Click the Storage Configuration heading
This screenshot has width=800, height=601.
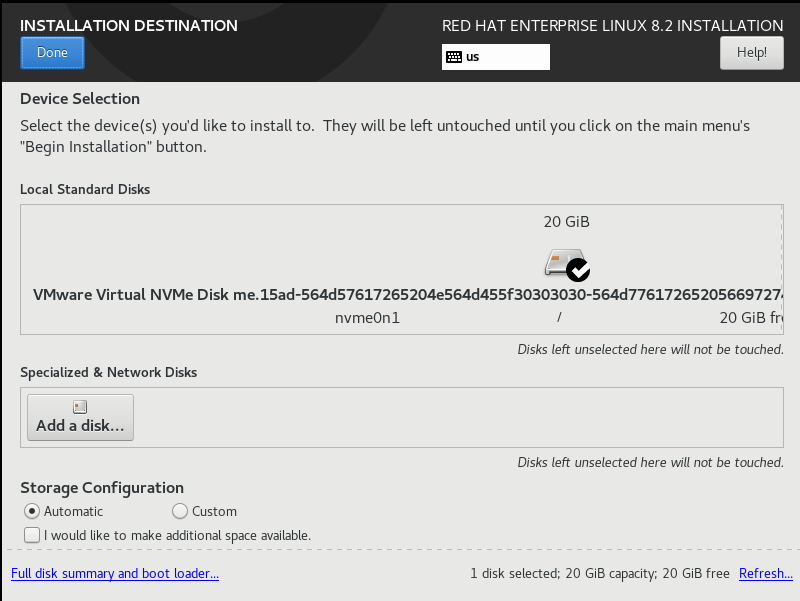[x=102, y=488]
